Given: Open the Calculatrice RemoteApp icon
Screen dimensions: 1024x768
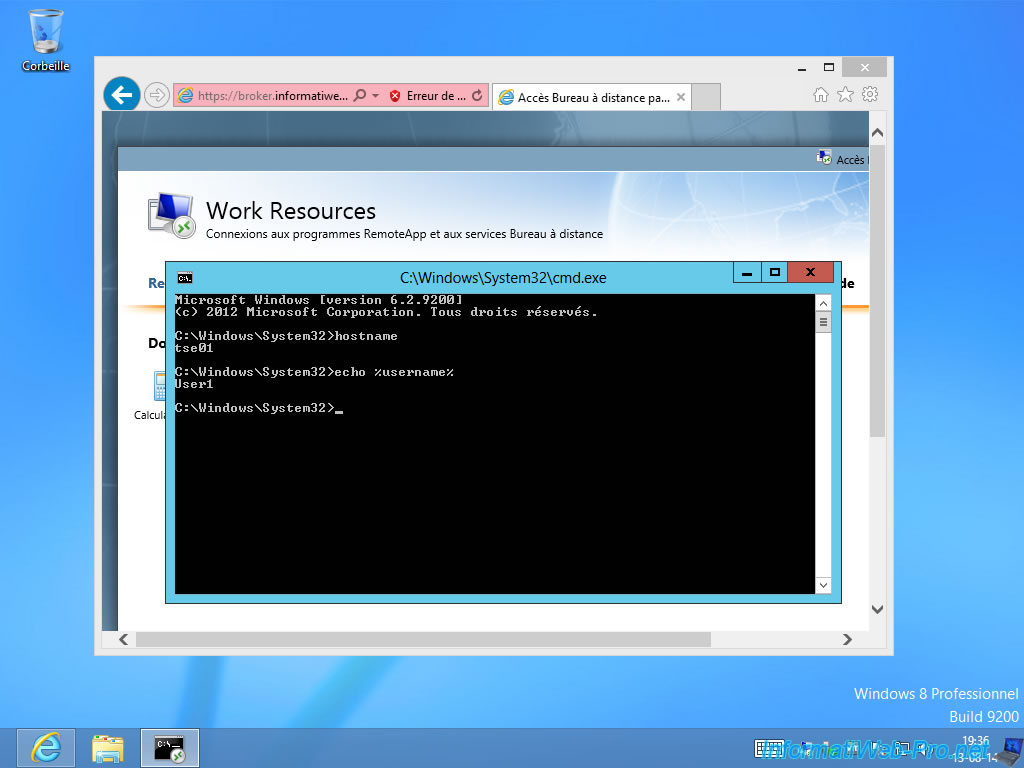Looking at the screenshot, I should point(158,388).
